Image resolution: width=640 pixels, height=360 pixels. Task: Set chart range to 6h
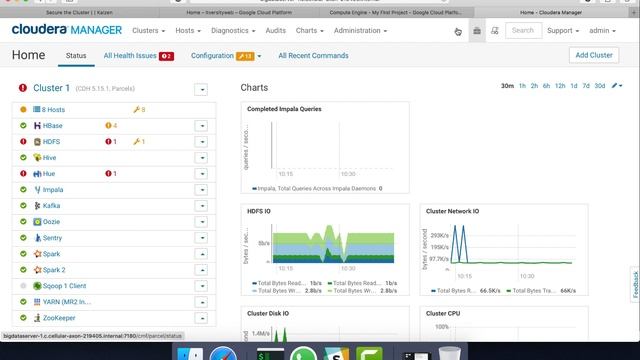(546, 86)
